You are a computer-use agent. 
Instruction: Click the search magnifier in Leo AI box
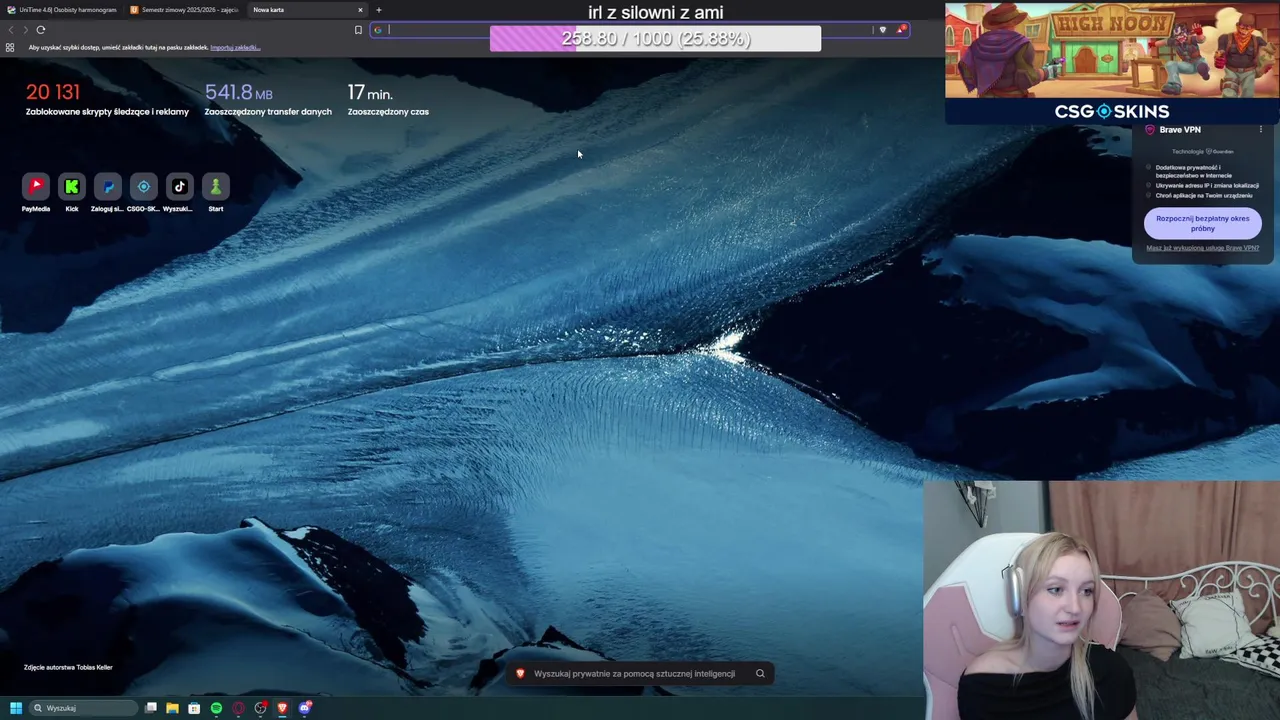[760, 674]
